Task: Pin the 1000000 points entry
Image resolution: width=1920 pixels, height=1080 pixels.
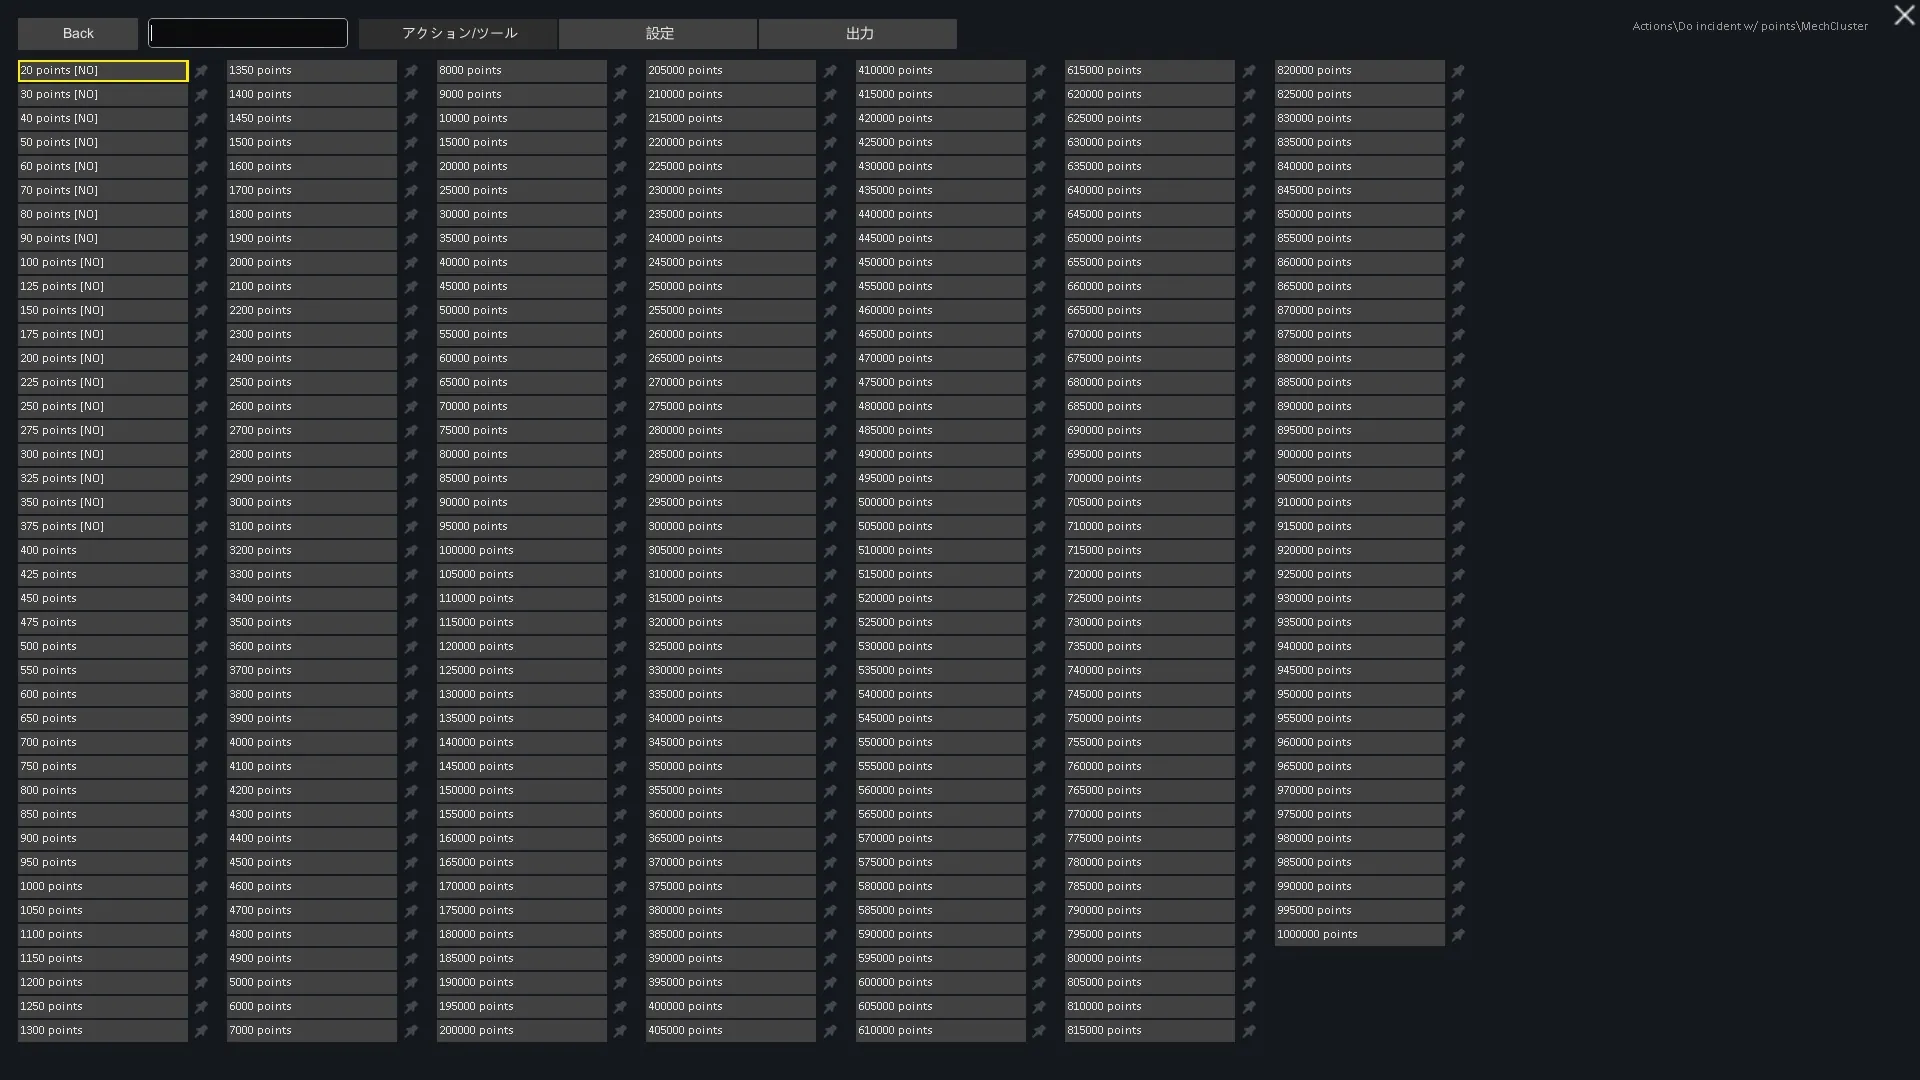Action: pos(1458,935)
